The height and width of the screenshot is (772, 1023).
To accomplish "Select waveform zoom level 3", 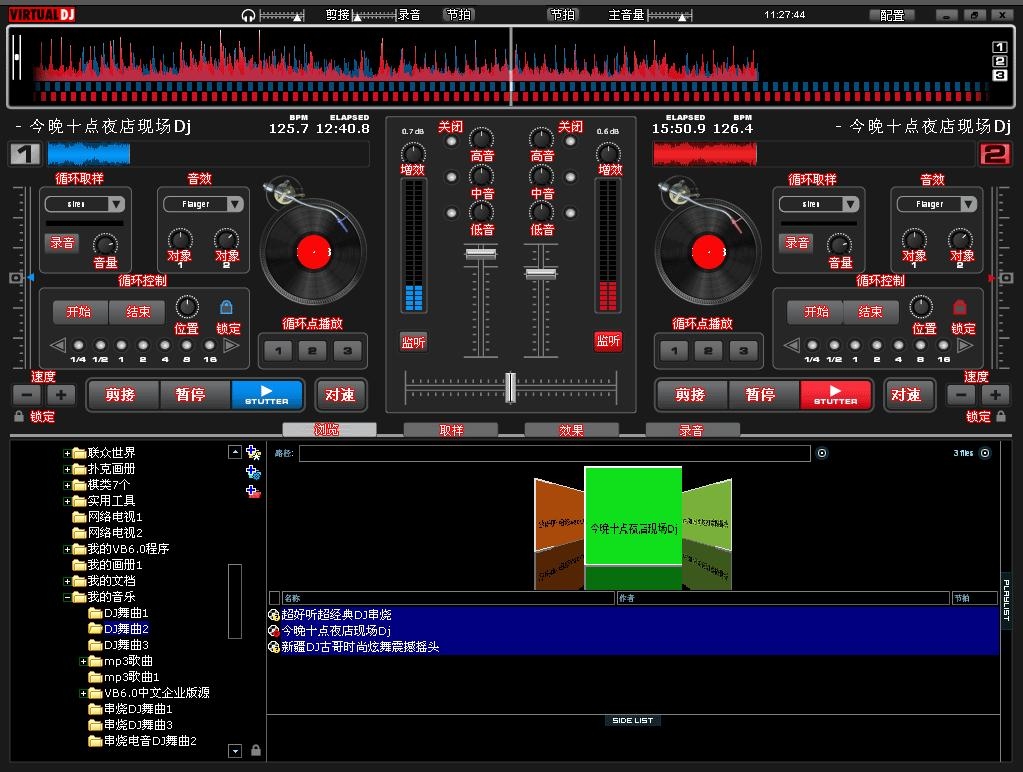I will pos(999,76).
